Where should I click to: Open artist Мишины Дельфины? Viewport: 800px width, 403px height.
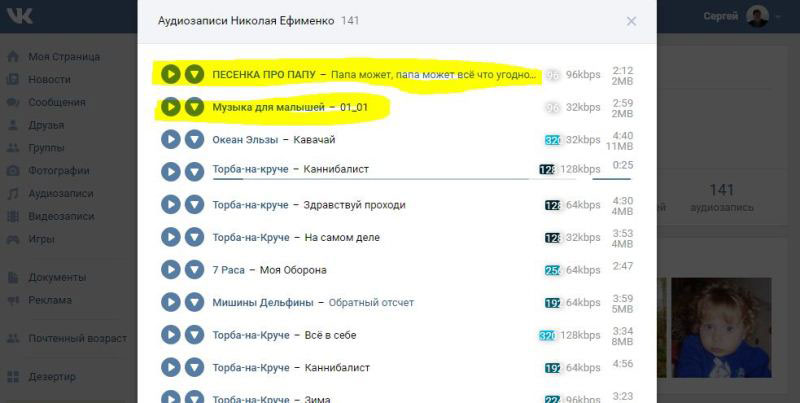(263, 303)
